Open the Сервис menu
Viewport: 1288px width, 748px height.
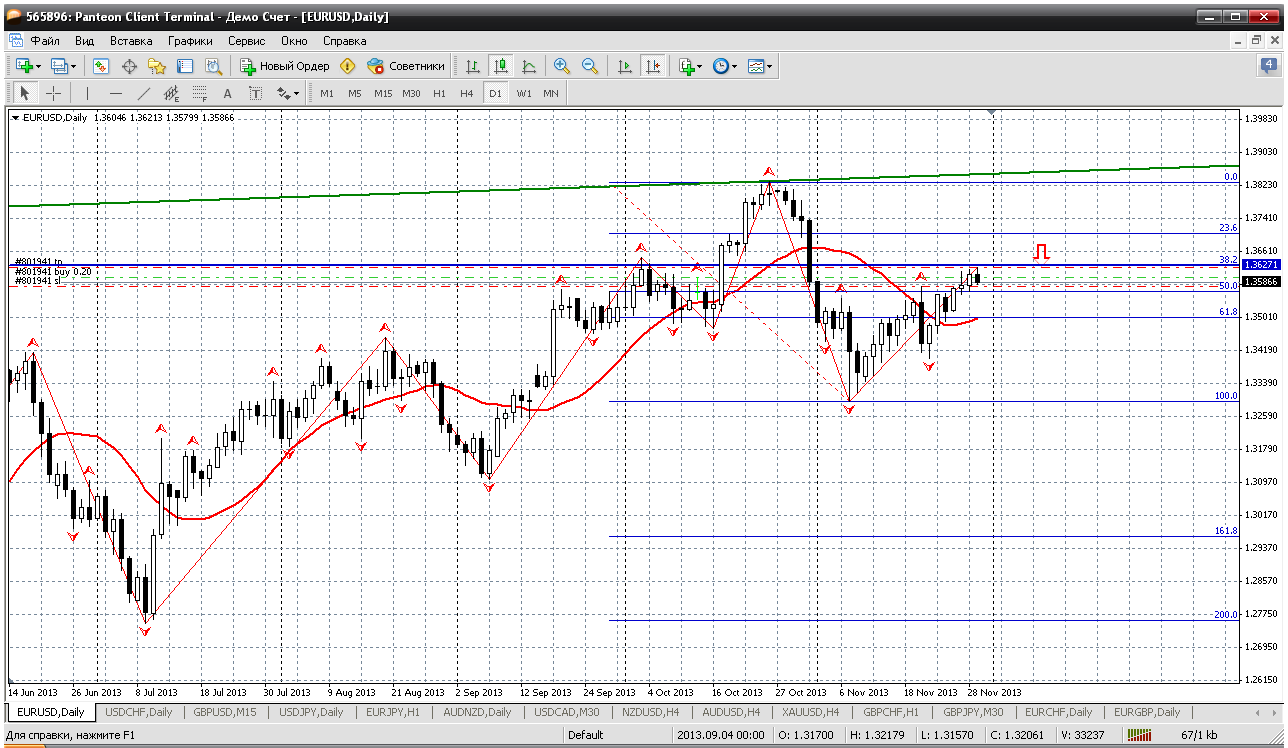pos(246,41)
